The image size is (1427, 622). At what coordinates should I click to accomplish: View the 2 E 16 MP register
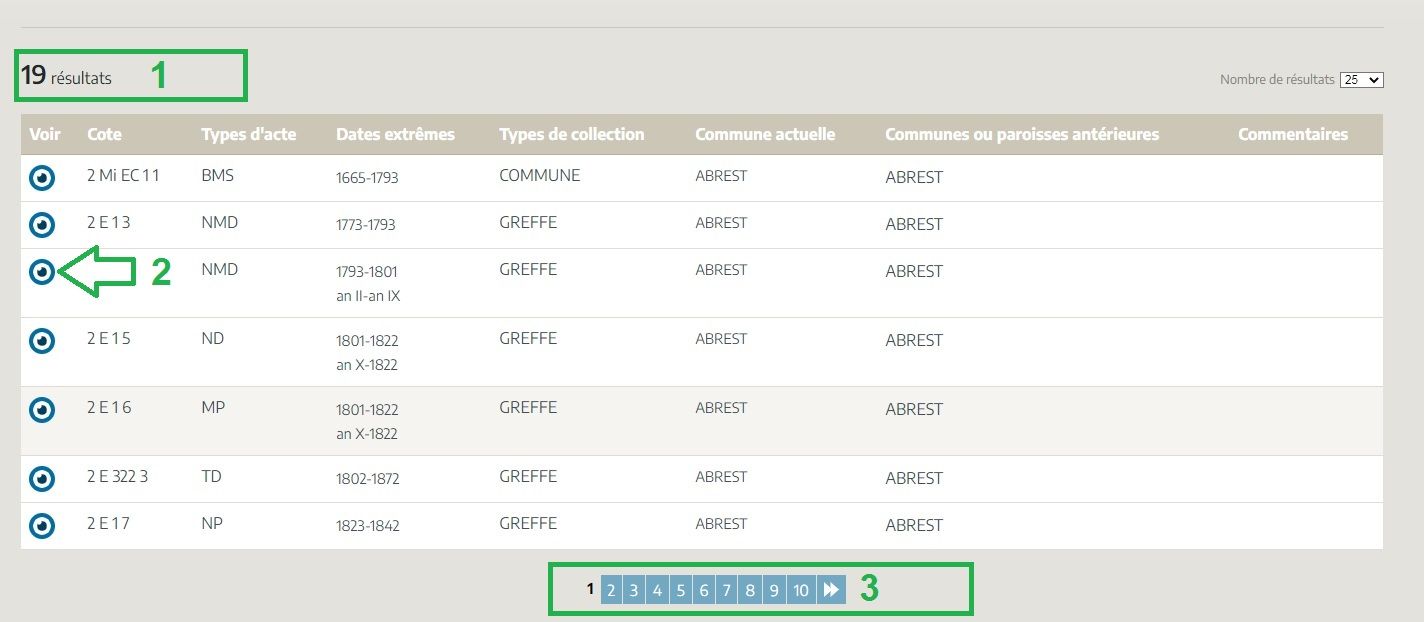(41, 410)
